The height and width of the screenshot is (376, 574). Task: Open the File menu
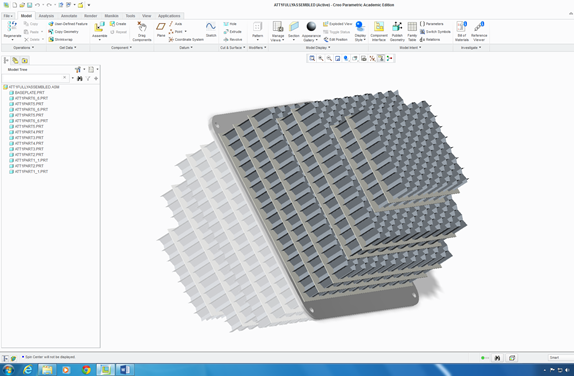pyautogui.click(x=8, y=16)
